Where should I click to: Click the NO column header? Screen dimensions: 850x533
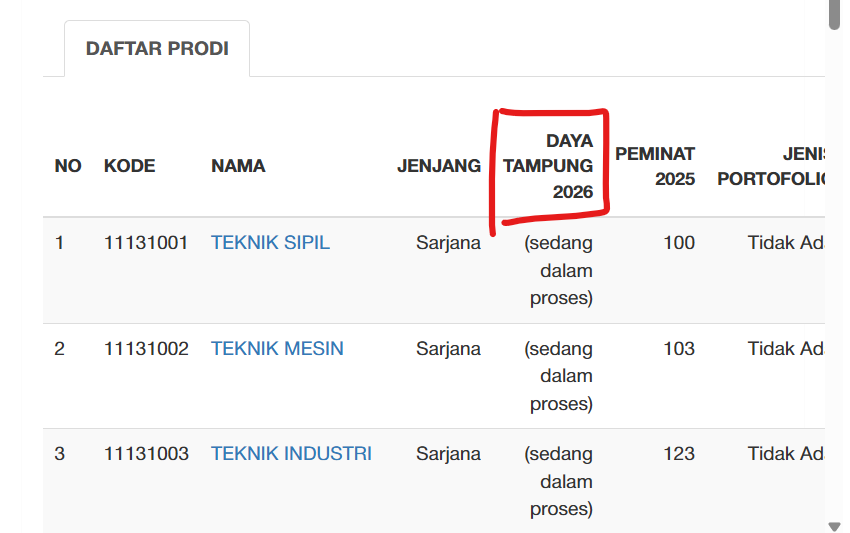pos(68,165)
